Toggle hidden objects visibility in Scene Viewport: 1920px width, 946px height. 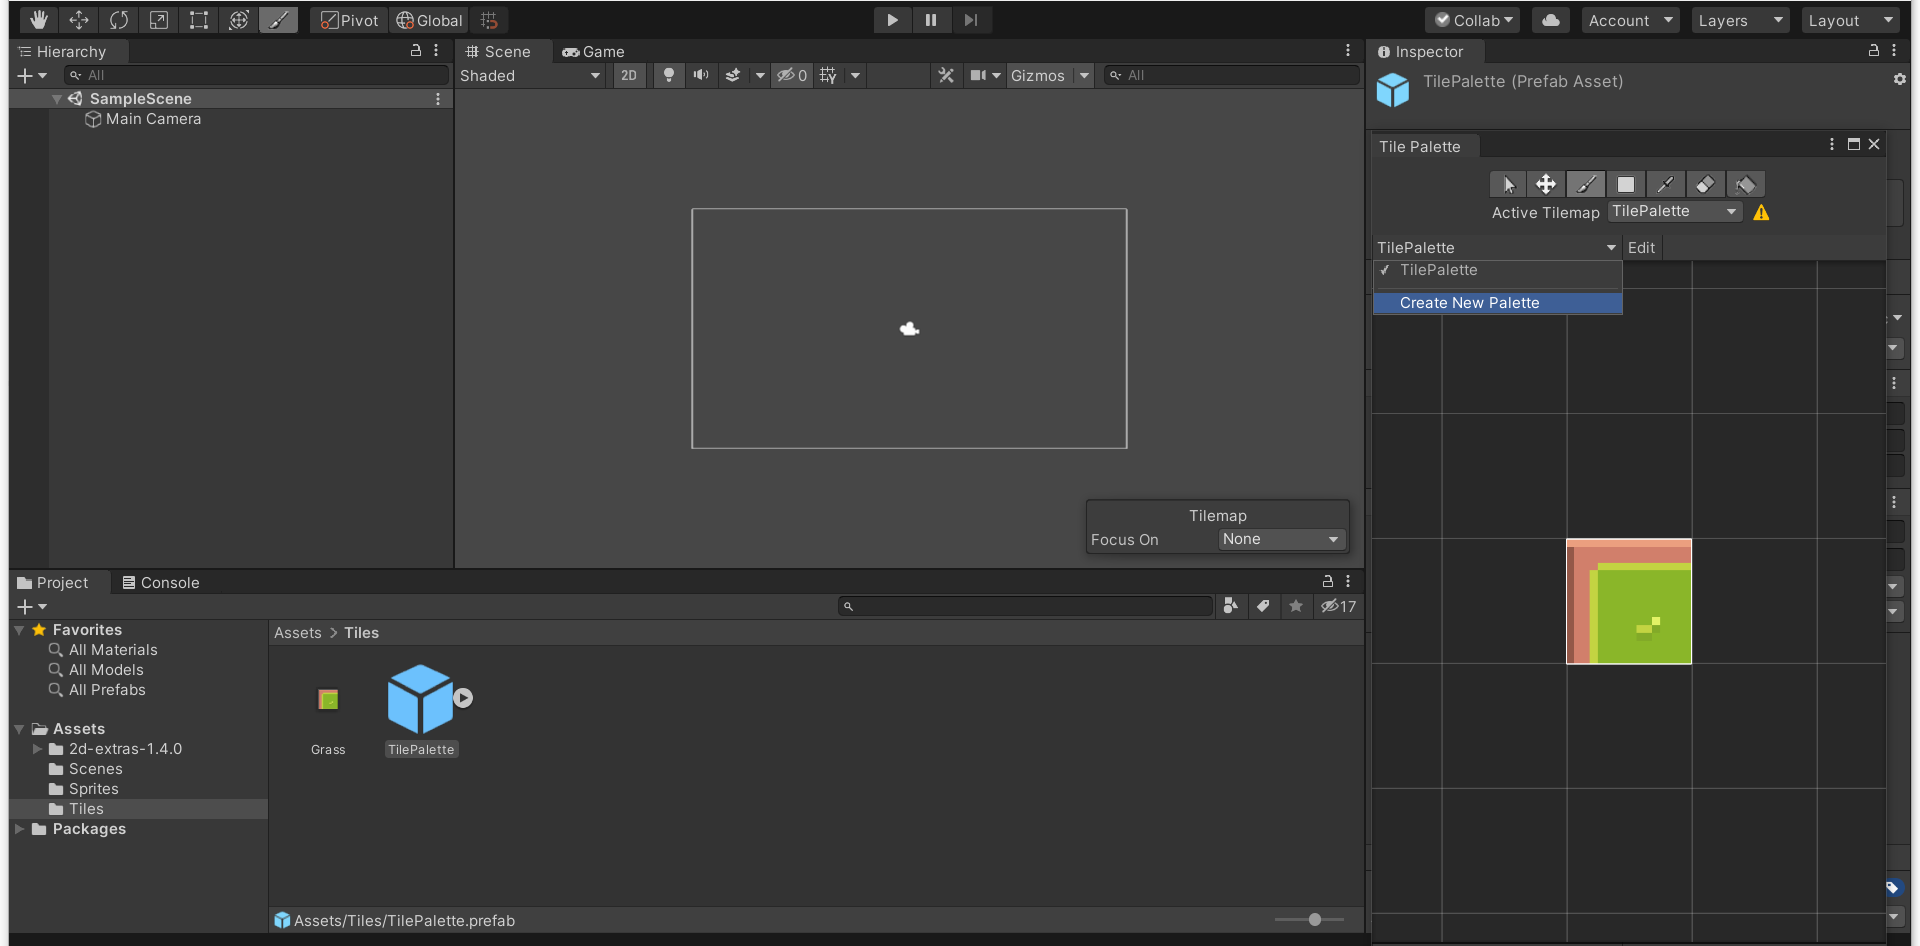(x=792, y=75)
